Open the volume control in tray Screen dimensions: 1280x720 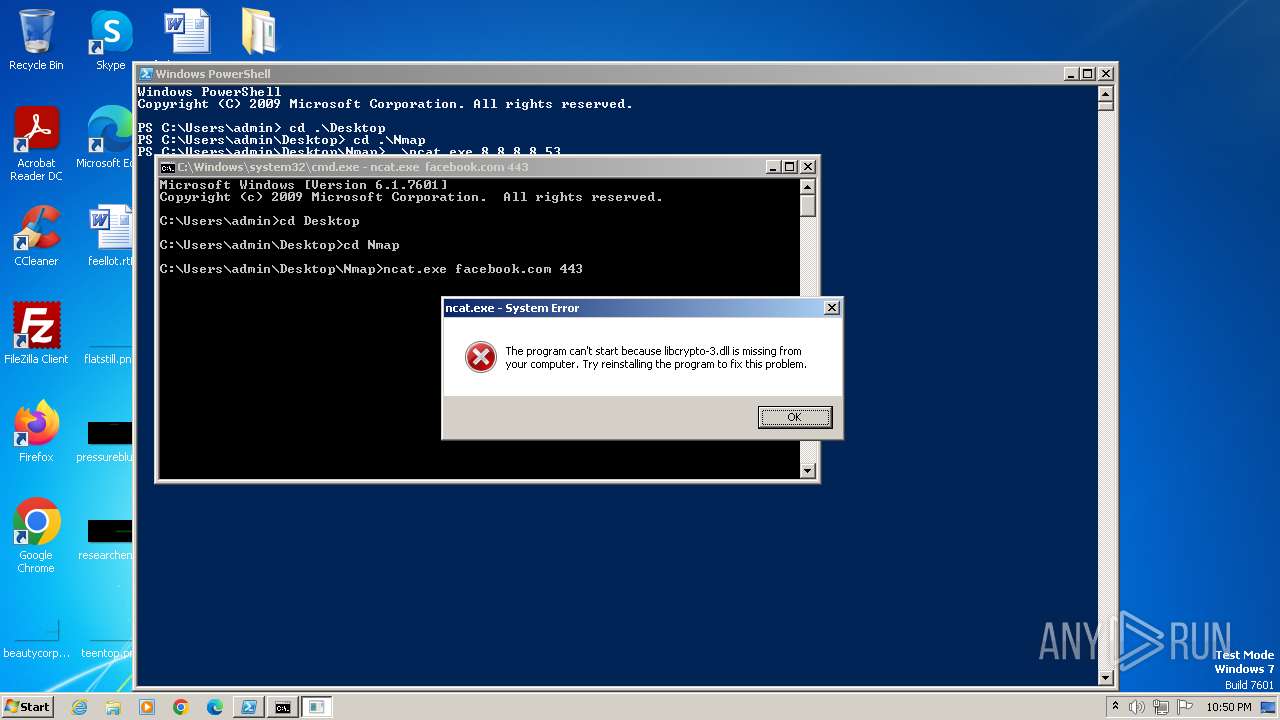point(1137,707)
